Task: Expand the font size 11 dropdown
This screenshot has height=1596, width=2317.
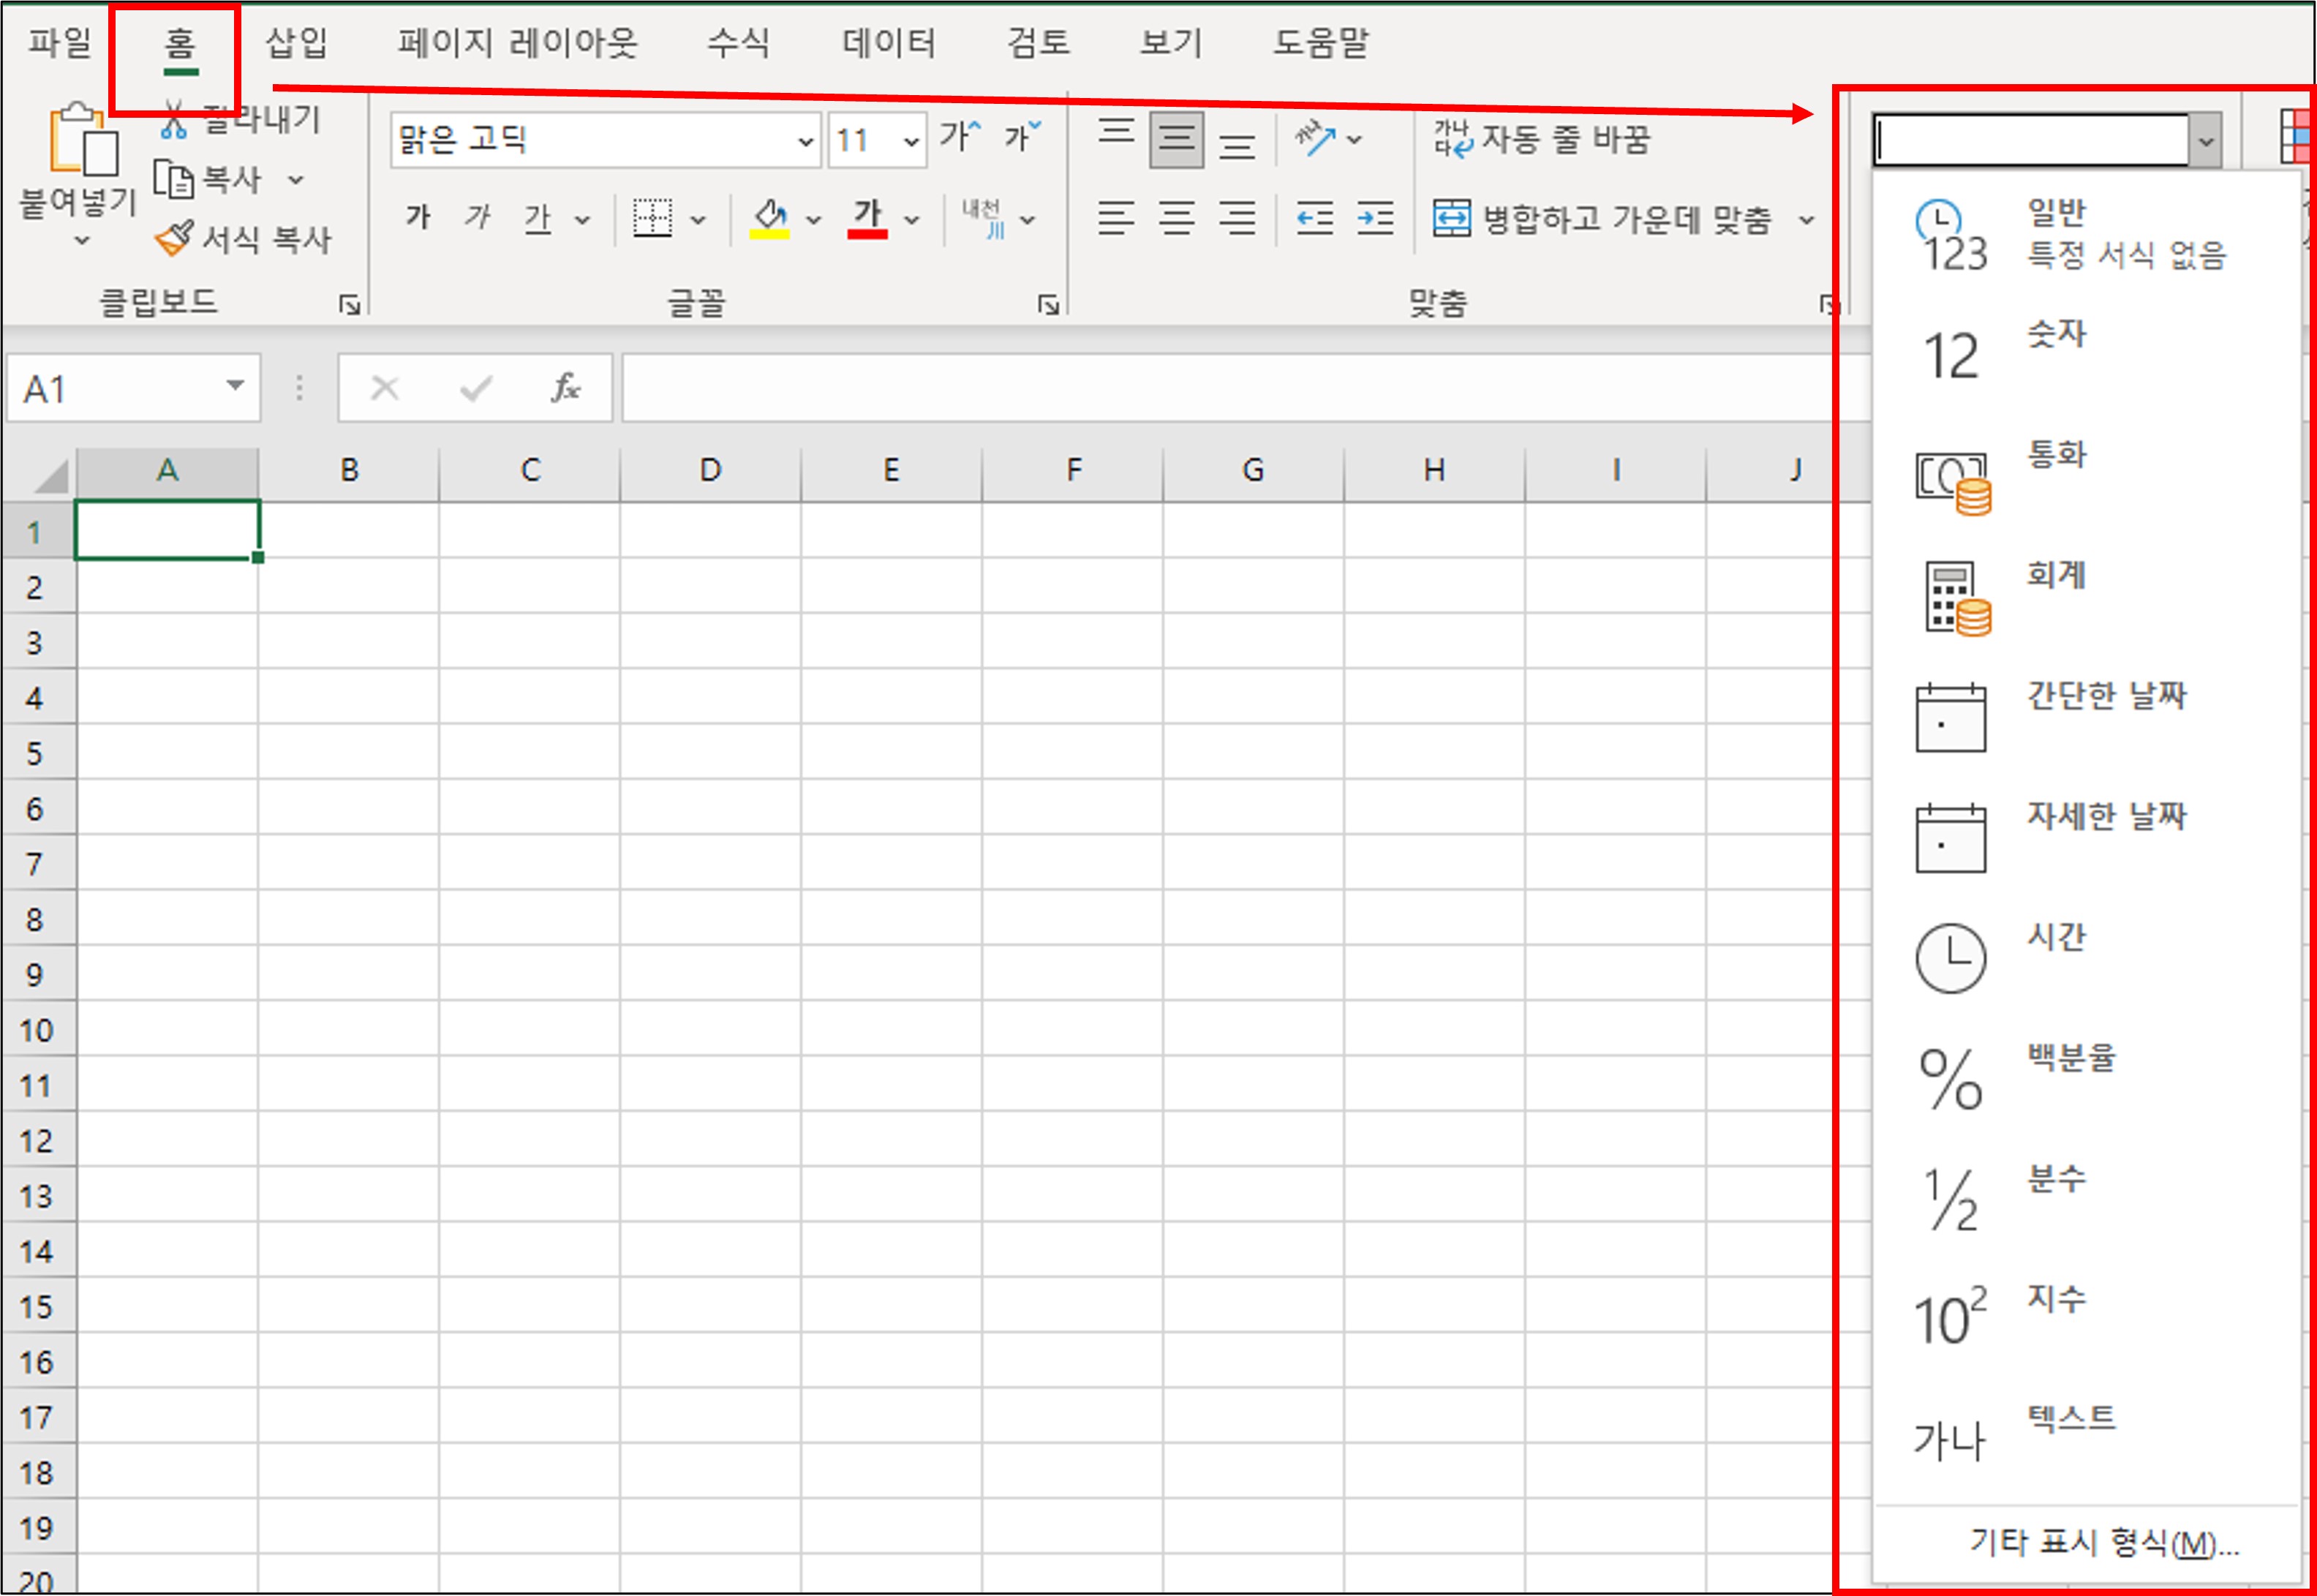Action: (910, 141)
